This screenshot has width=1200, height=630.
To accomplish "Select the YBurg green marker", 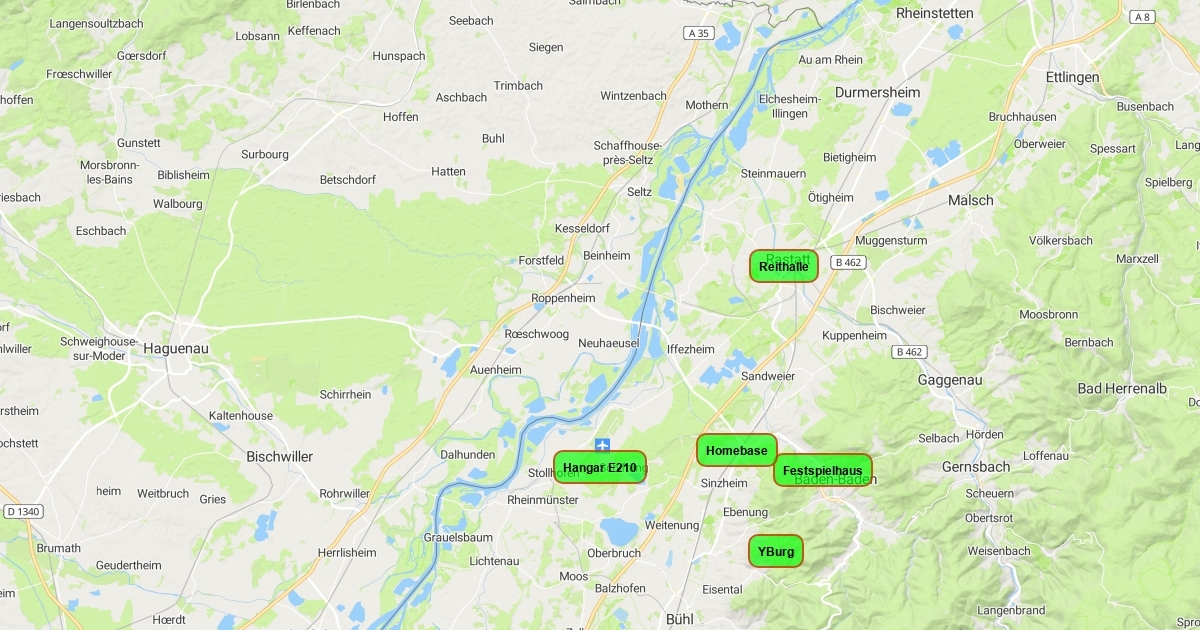I will [x=776, y=551].
